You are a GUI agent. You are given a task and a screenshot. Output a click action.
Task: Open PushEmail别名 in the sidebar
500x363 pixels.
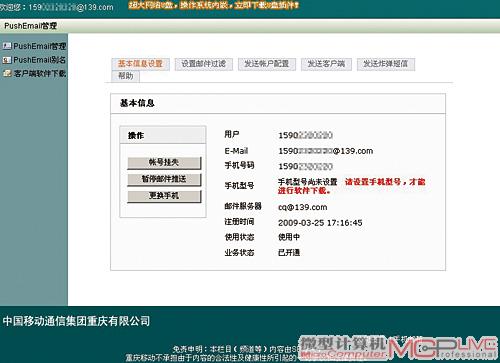tap(40, 60)
